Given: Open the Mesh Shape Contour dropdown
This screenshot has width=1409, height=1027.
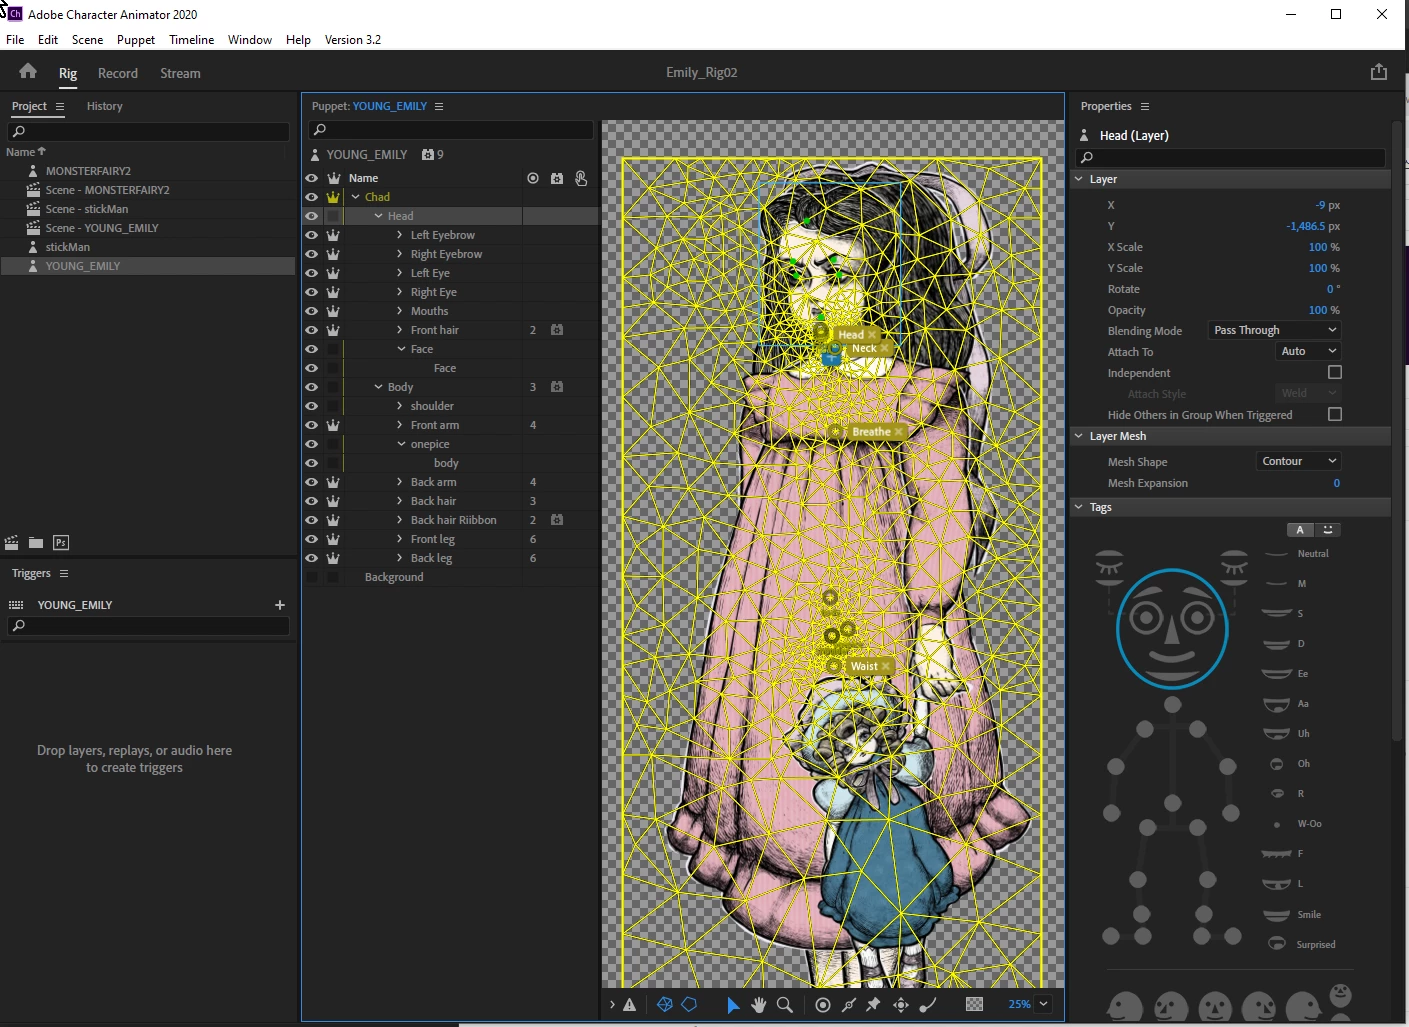Looking at the screenshot, I should (1298, 461).
